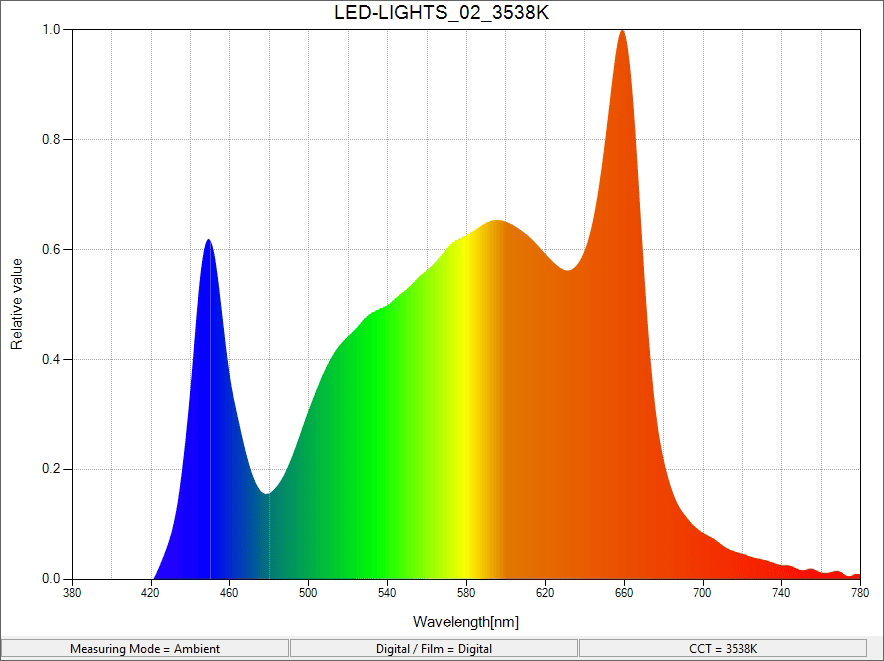Click the LED-LIGHTS_02_3538K chart title
The height and width of the screenshot is (661, 884).
tap(441, 12)
